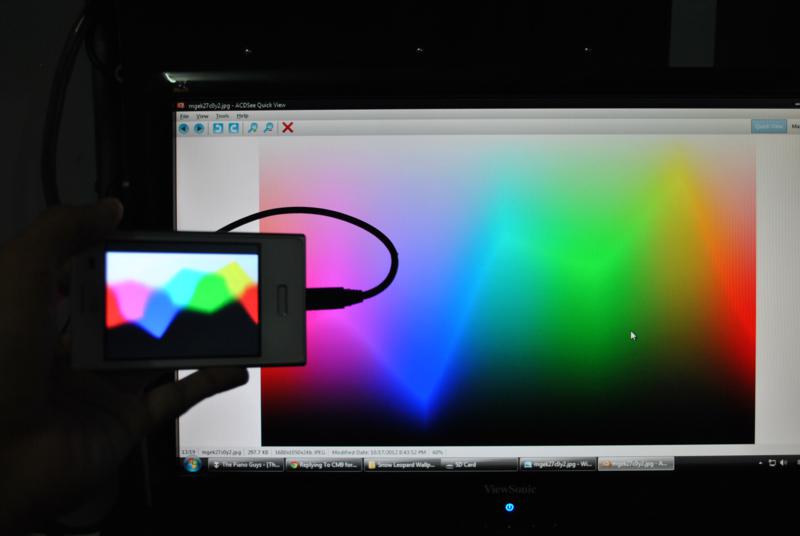800x536 pixels.
Task: Click the 13/19 image counter in status bar
Action: click(188, 452)
